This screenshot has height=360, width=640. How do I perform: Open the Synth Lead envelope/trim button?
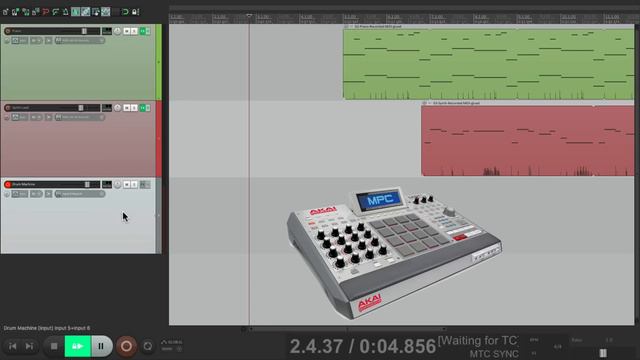click(20, 117)
